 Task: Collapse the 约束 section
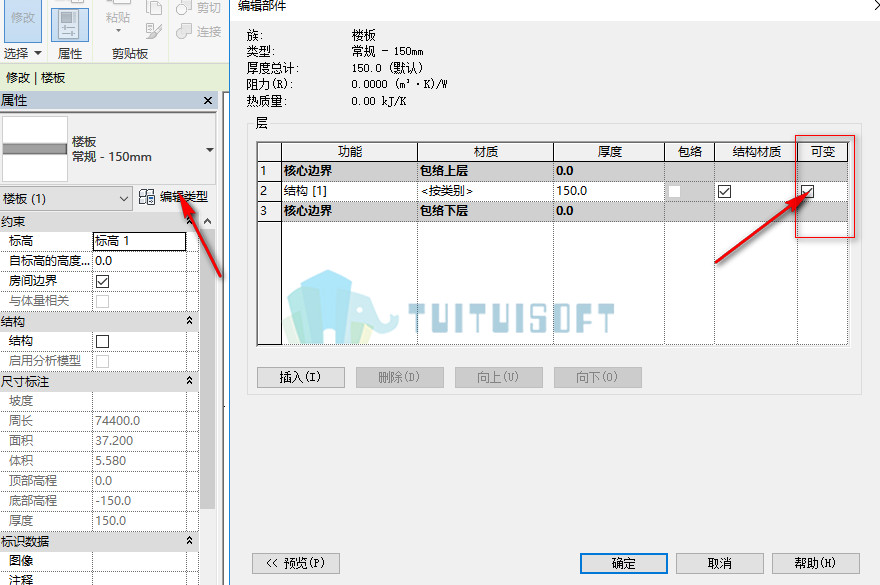(190, 221)
